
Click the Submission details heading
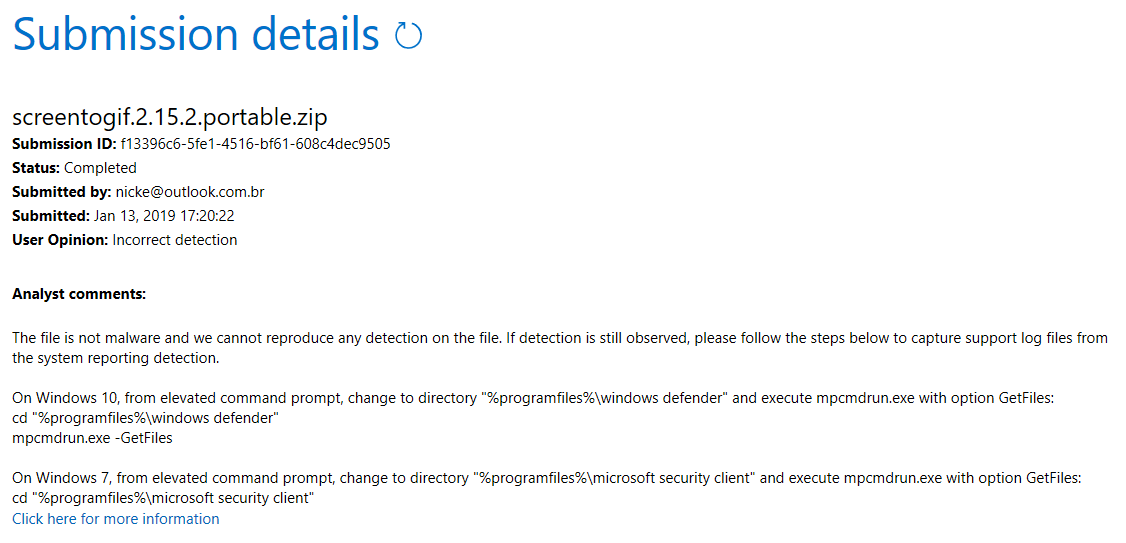pos(196,33)
